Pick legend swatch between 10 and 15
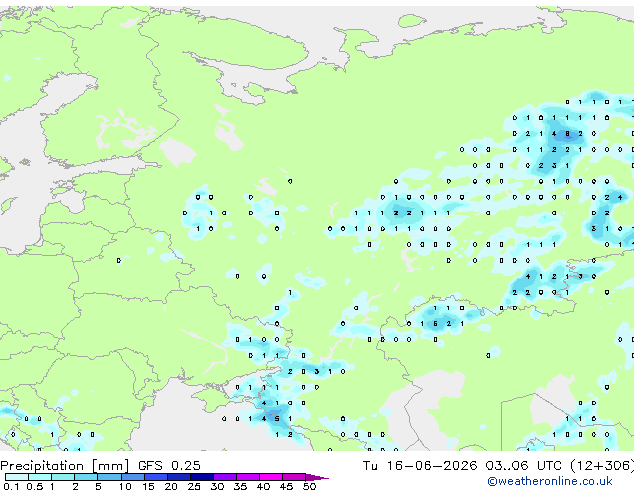 132,477
